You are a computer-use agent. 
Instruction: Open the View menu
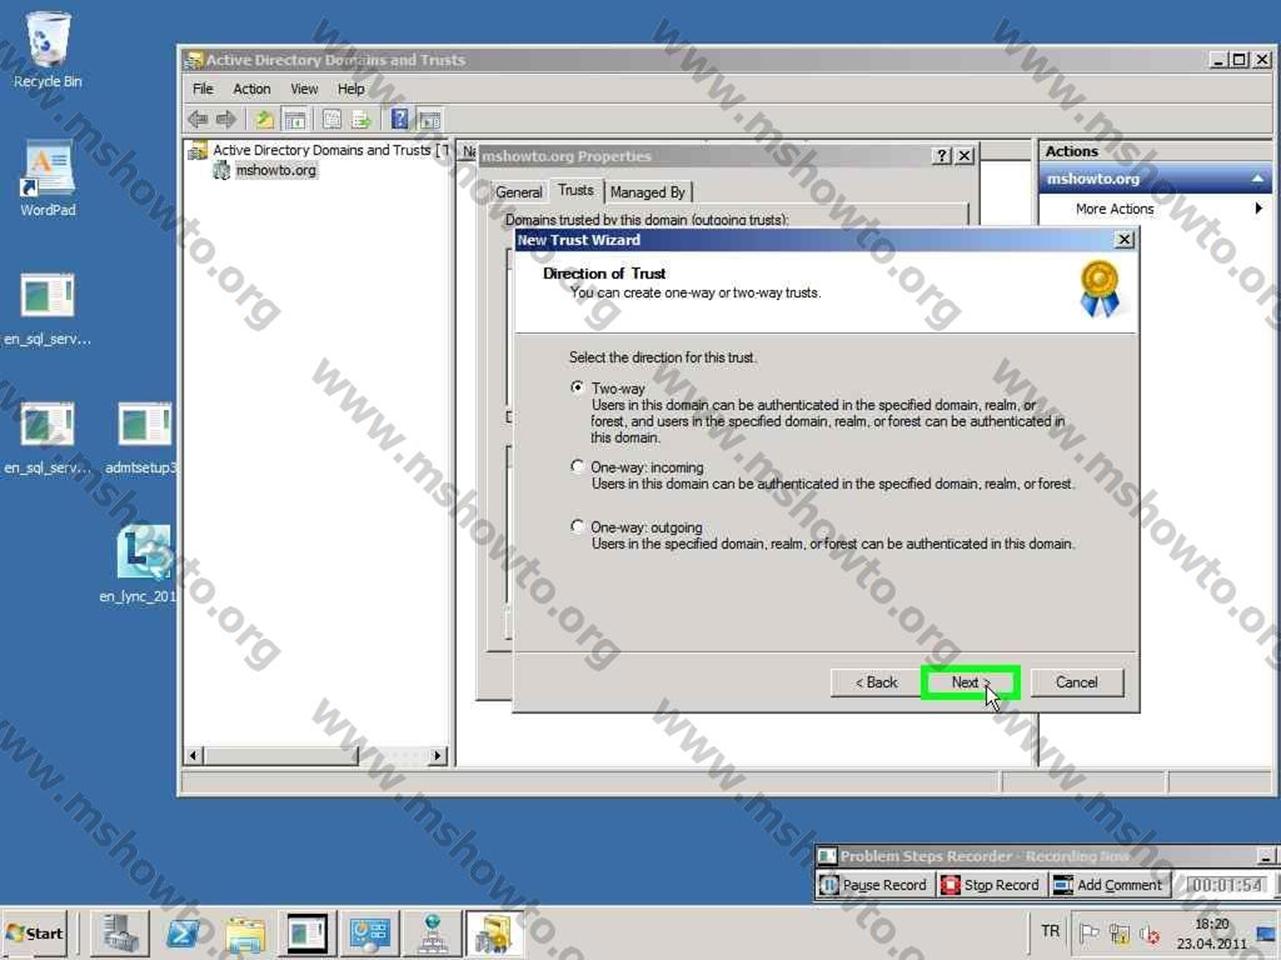[304, 89]
